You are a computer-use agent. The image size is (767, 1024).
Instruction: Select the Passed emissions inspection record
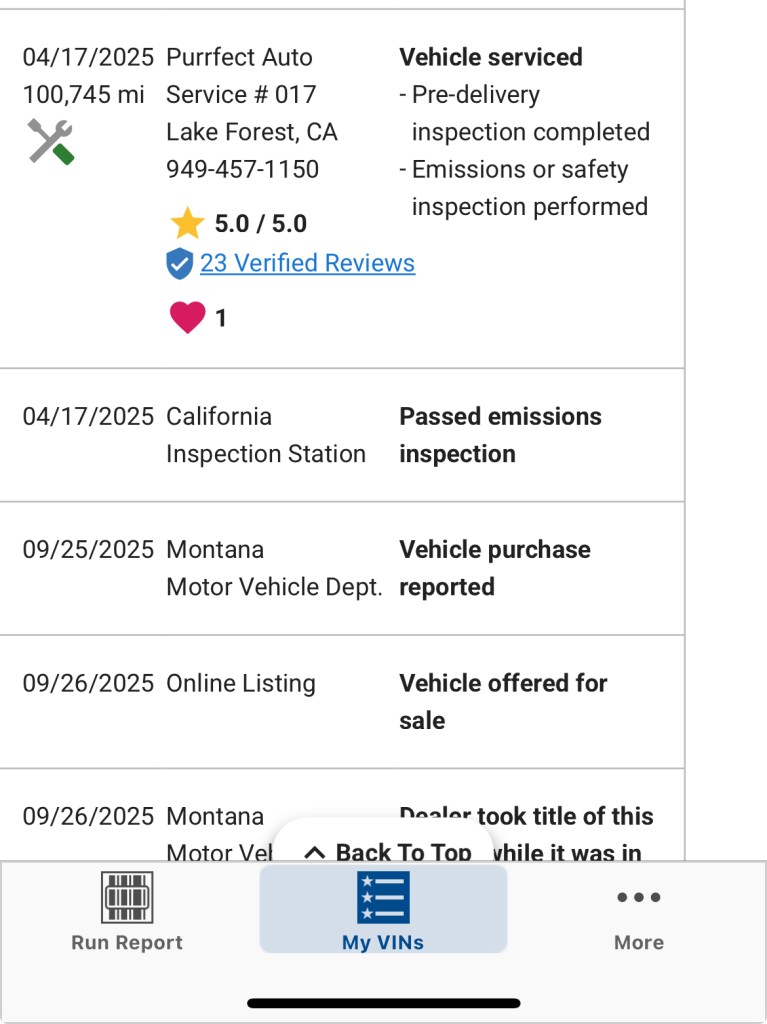click(x=500, y=435)
